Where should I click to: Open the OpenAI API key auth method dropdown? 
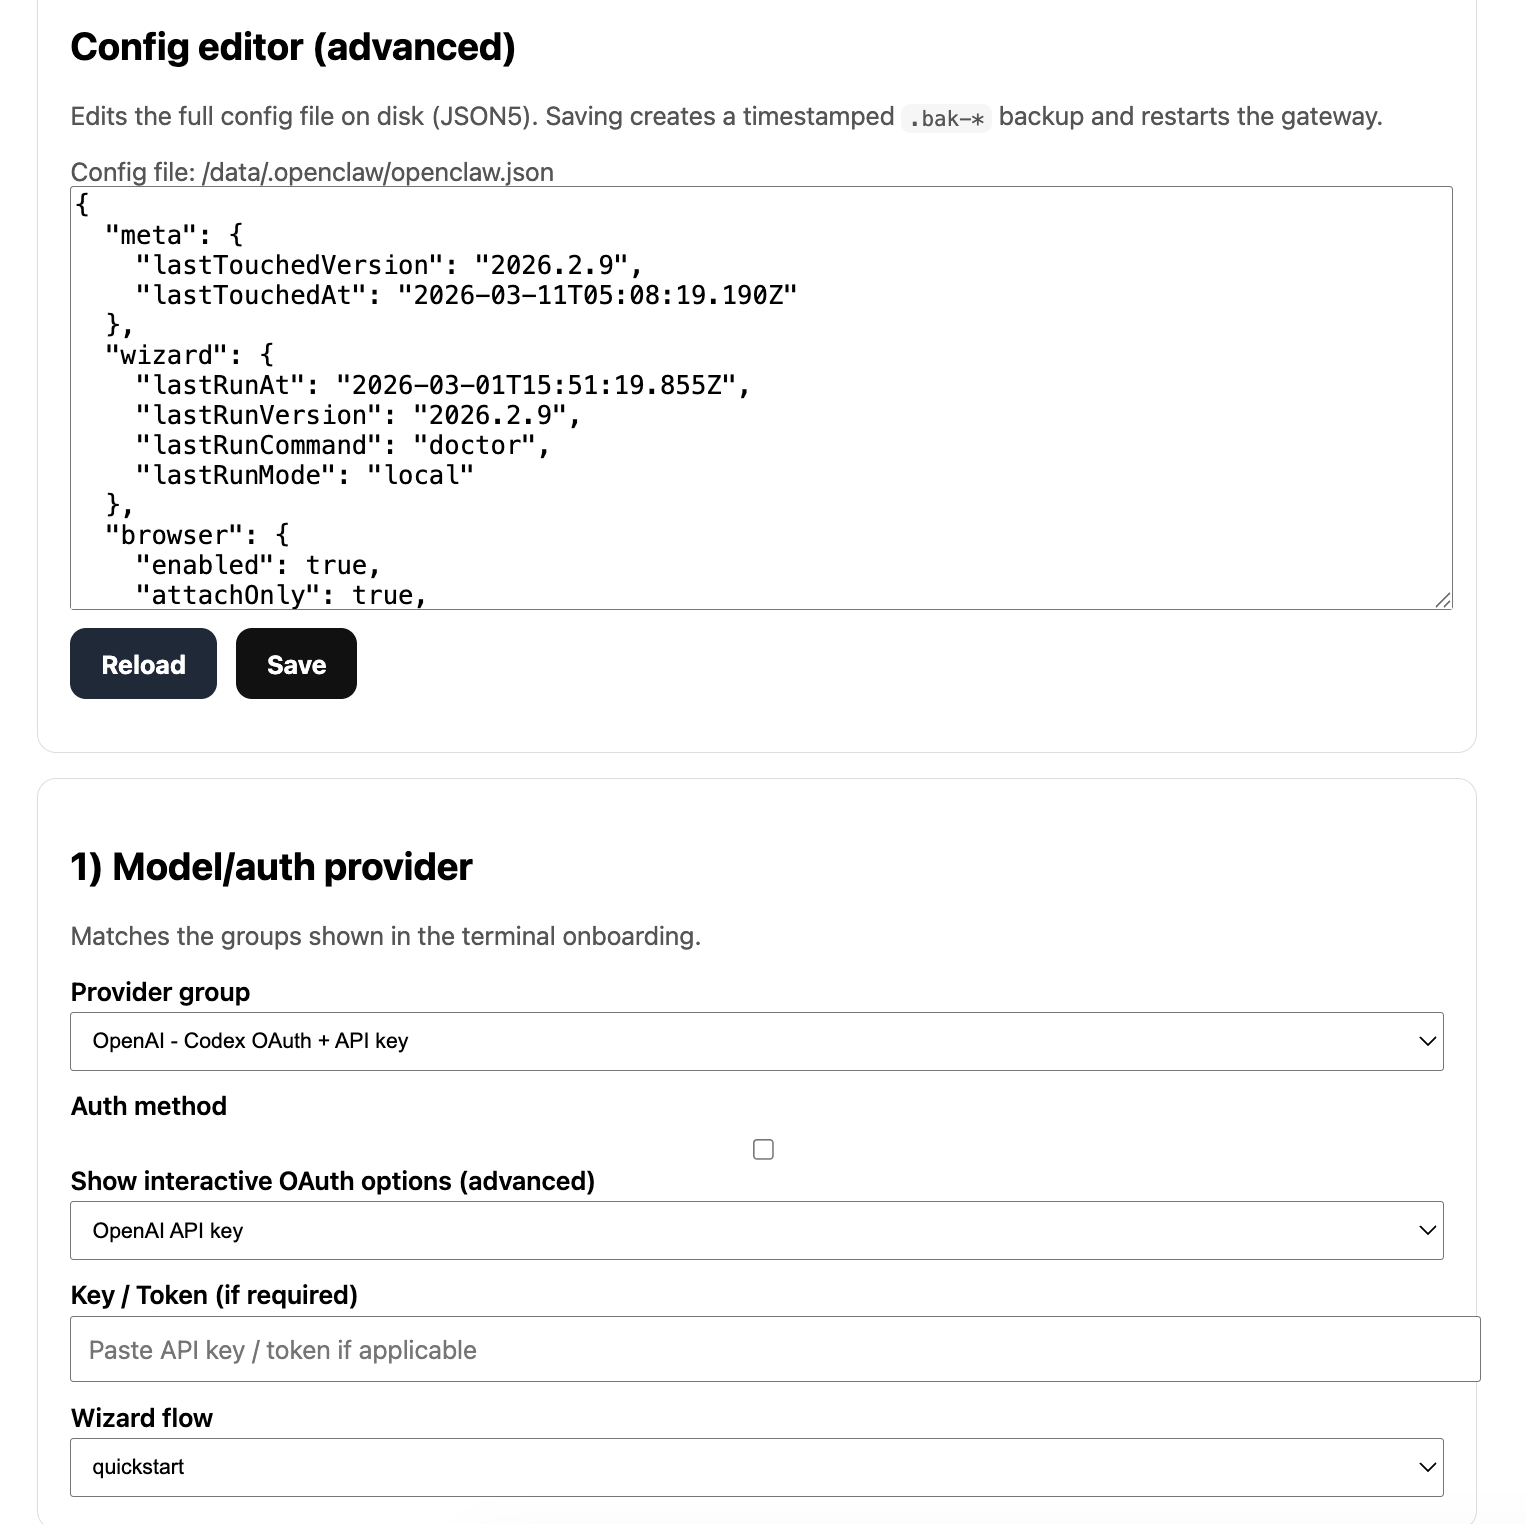[x=756, y=1230]
